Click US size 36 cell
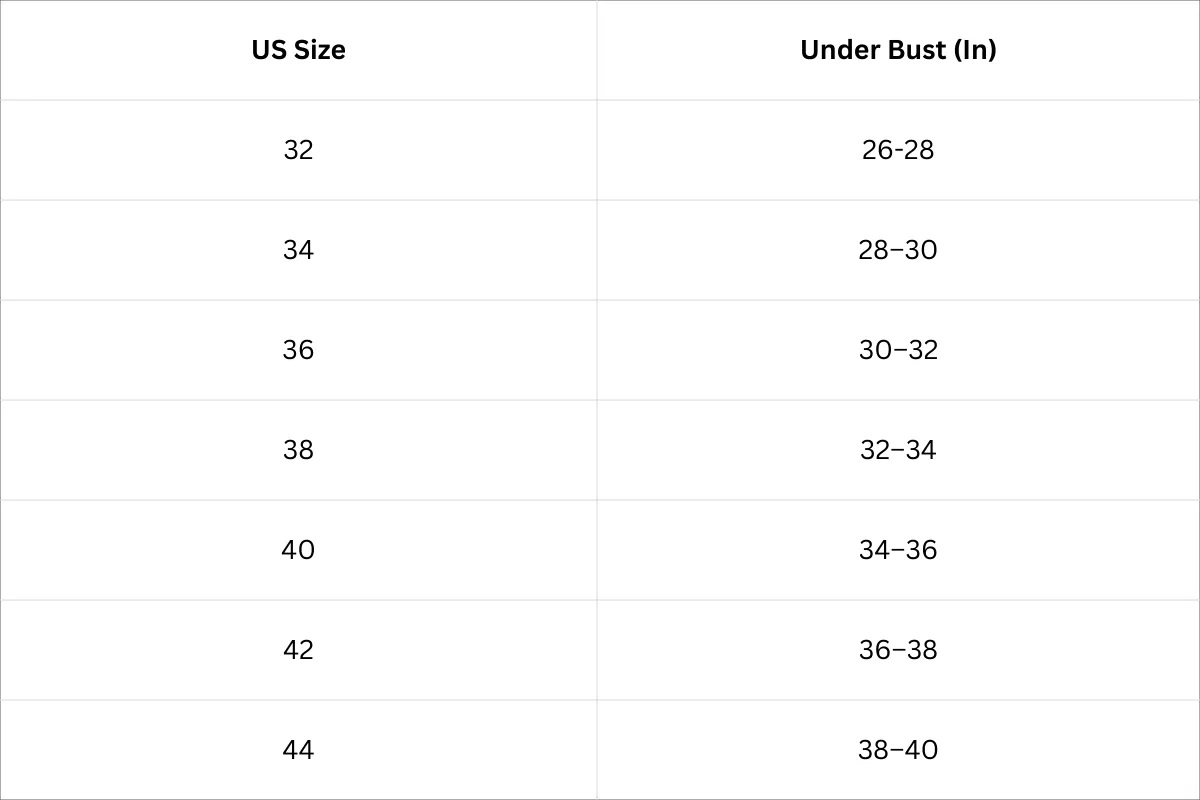1200x800 pixels. pyautogui.click(x=298, y=350)
